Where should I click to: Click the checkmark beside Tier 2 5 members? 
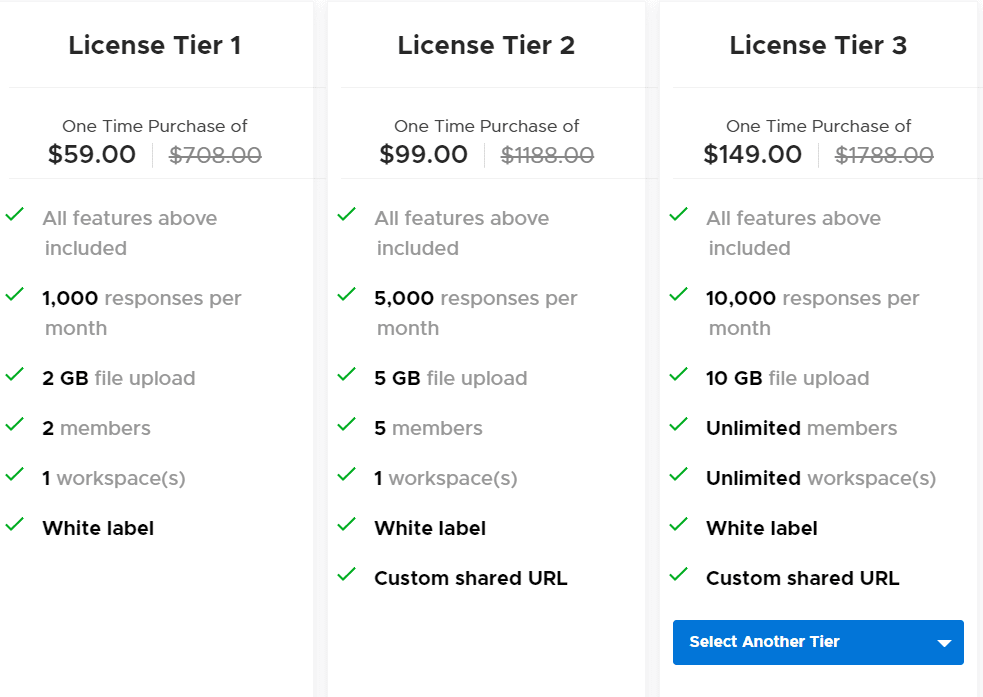pyautogui.click(x=347, y=426)
